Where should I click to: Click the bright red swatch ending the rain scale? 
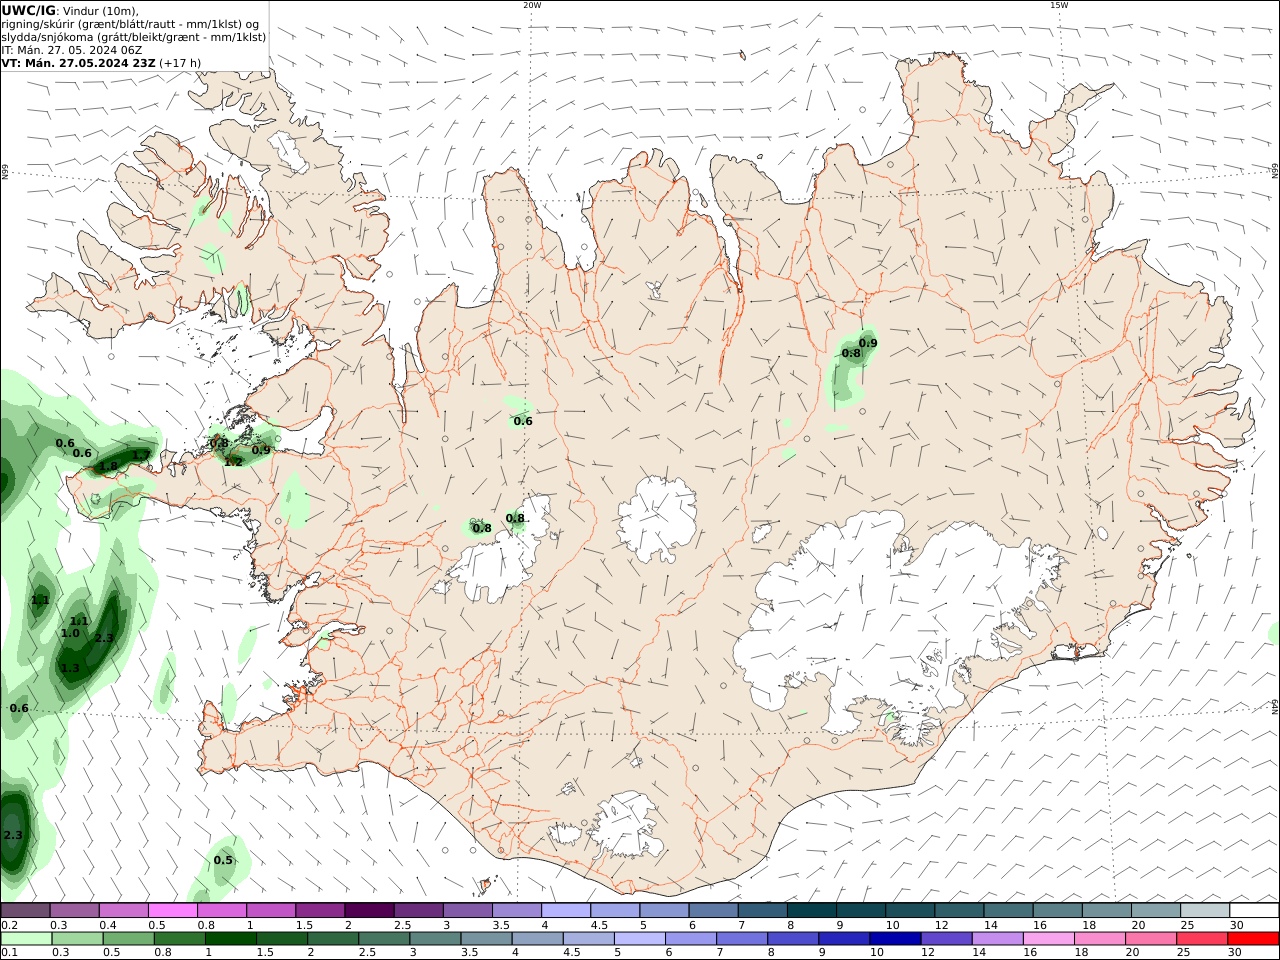[1253, 939]
